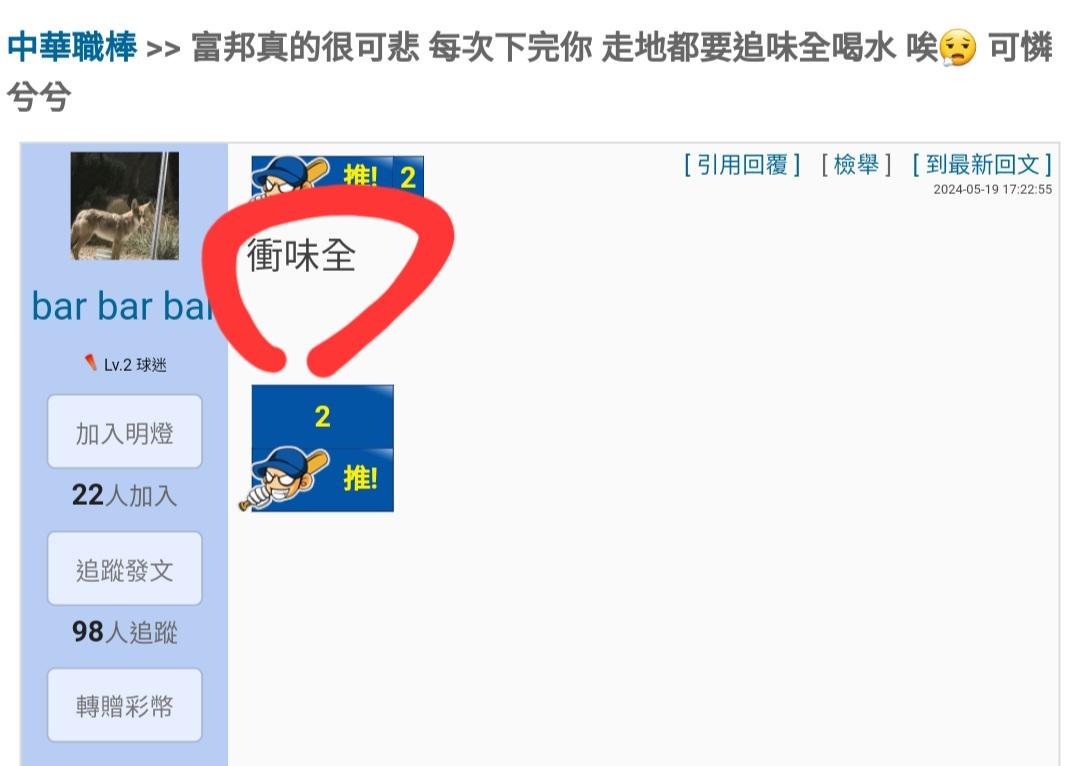Click the 加入明燈 button
Image resolution: width=1080 pixels, height=766 pixels.
pyautogui.click(x=125, y=432)
